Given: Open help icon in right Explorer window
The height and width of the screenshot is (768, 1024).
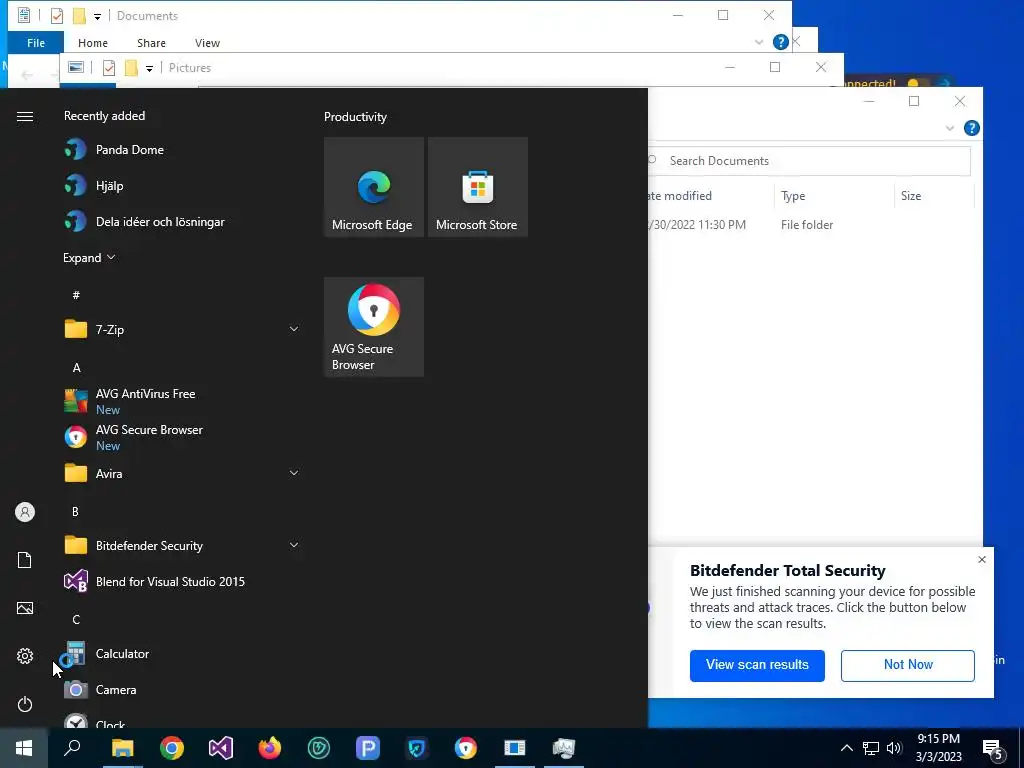Looking at the screenshot, I should point(972,128).
